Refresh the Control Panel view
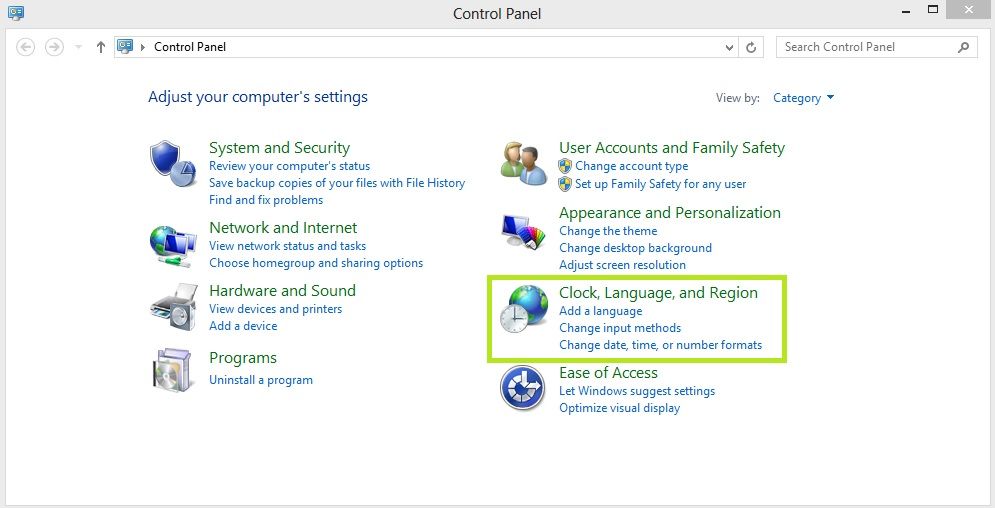Screen dimensions: 995x508 751,47
